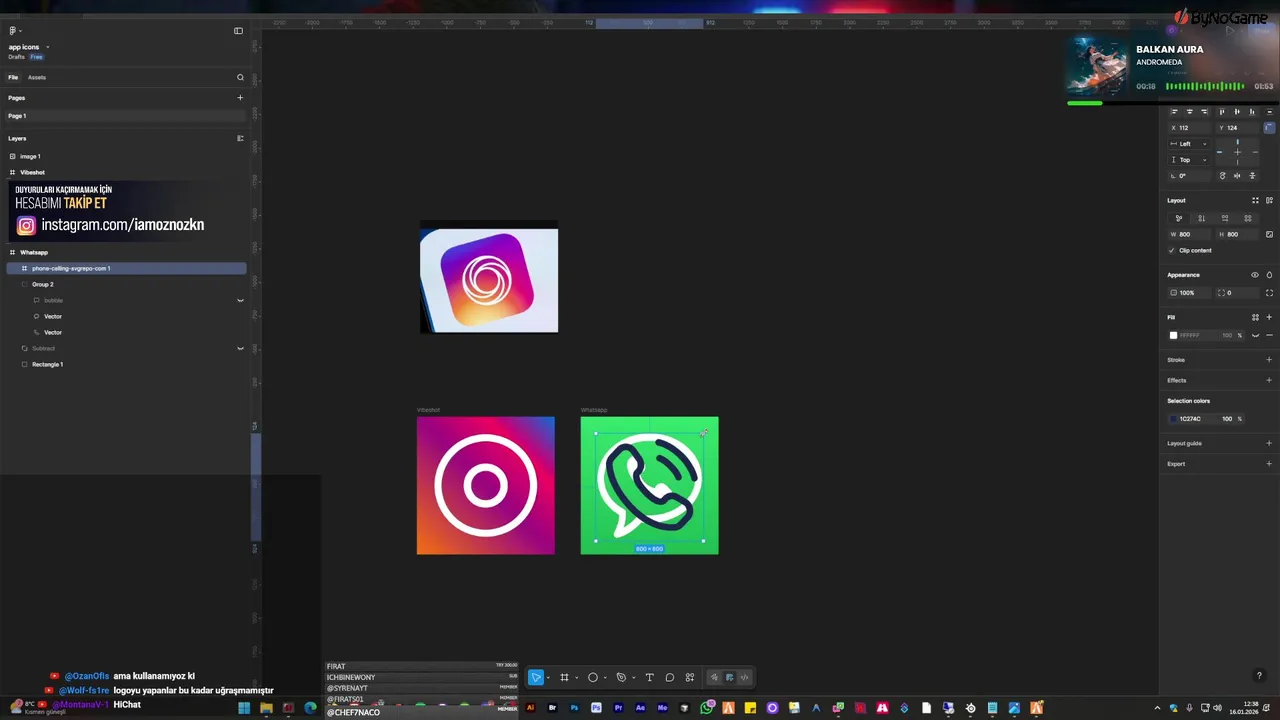Toggle lock aspect ratio beside height field
Image resolution: width=1280 pixels, height=720 pixels.
(1269, 234)
